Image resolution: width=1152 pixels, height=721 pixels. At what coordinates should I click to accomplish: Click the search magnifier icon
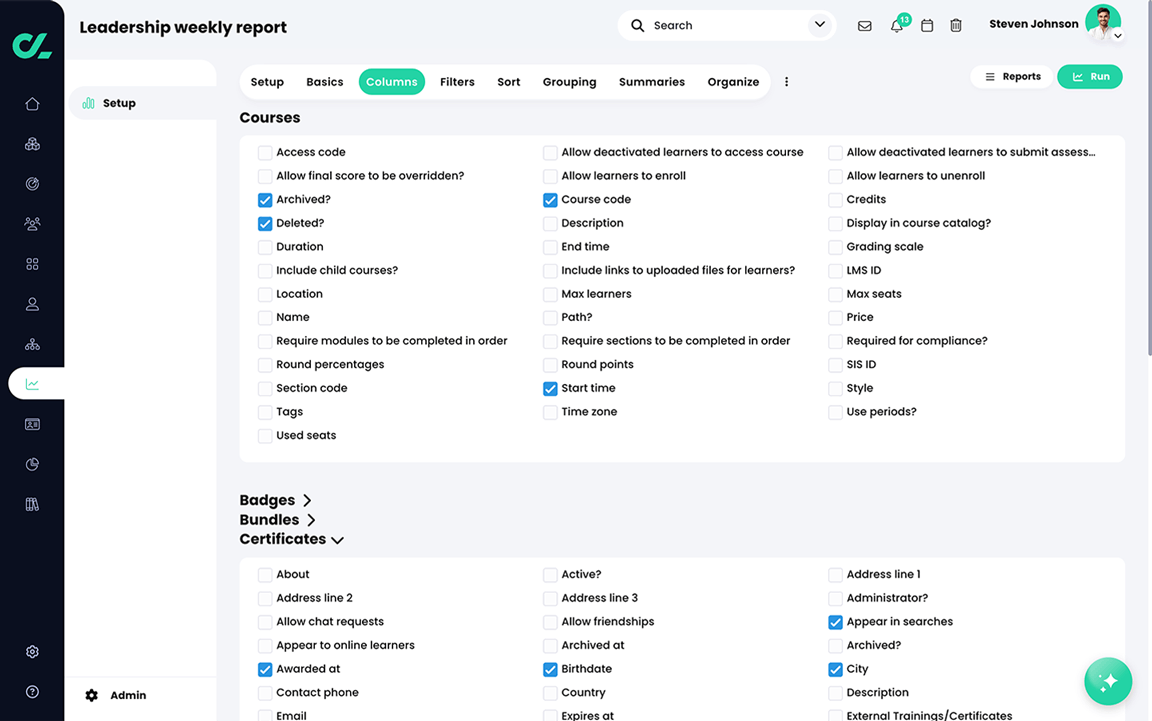[638, 26]
